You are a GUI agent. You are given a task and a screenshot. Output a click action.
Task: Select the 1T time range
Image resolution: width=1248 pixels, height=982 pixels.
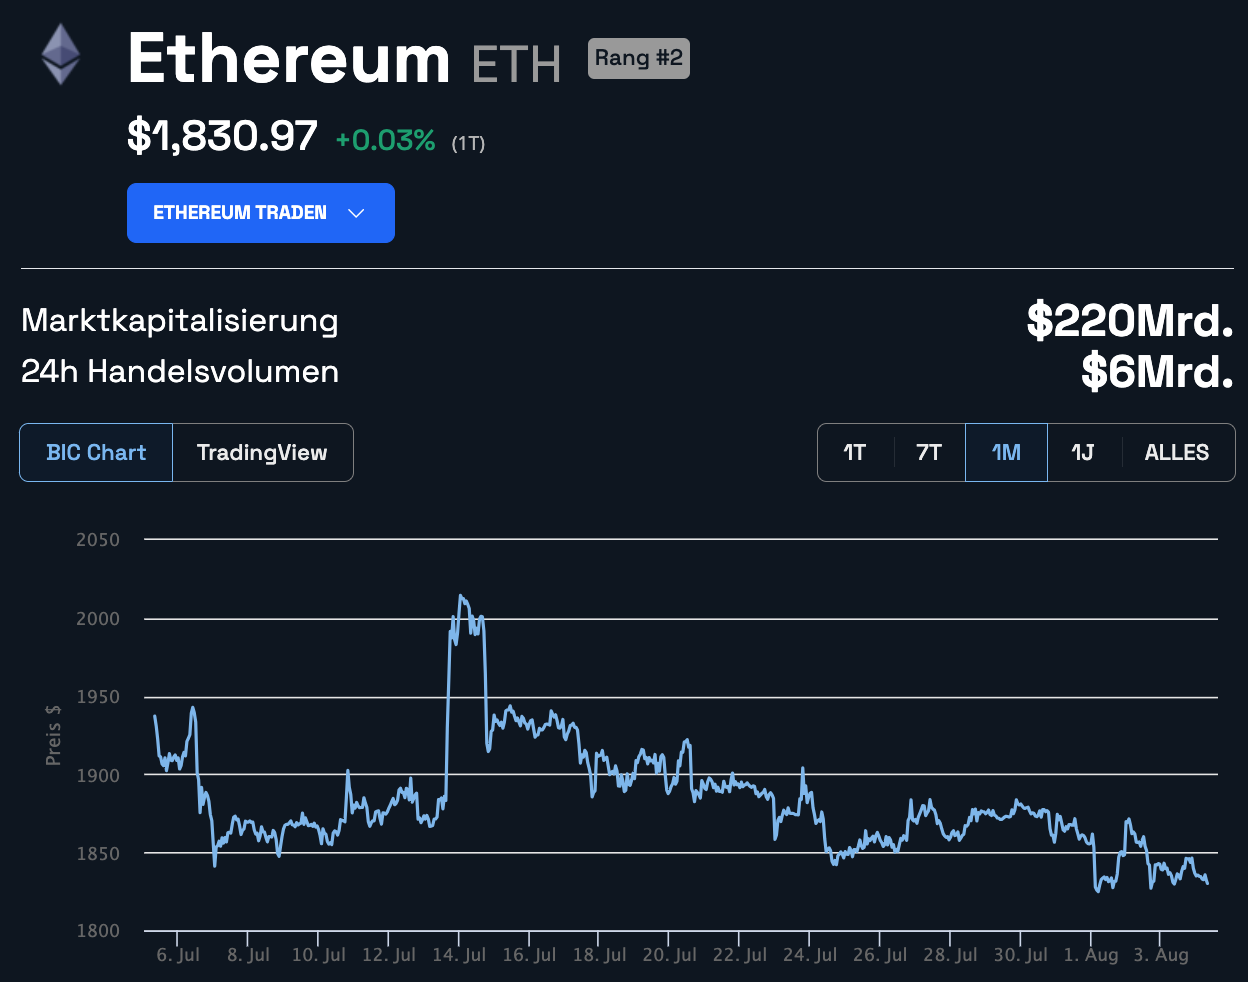854,453
